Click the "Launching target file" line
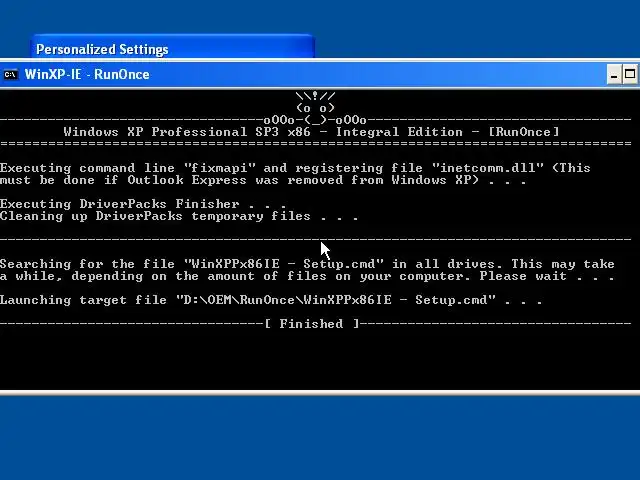 271,300
